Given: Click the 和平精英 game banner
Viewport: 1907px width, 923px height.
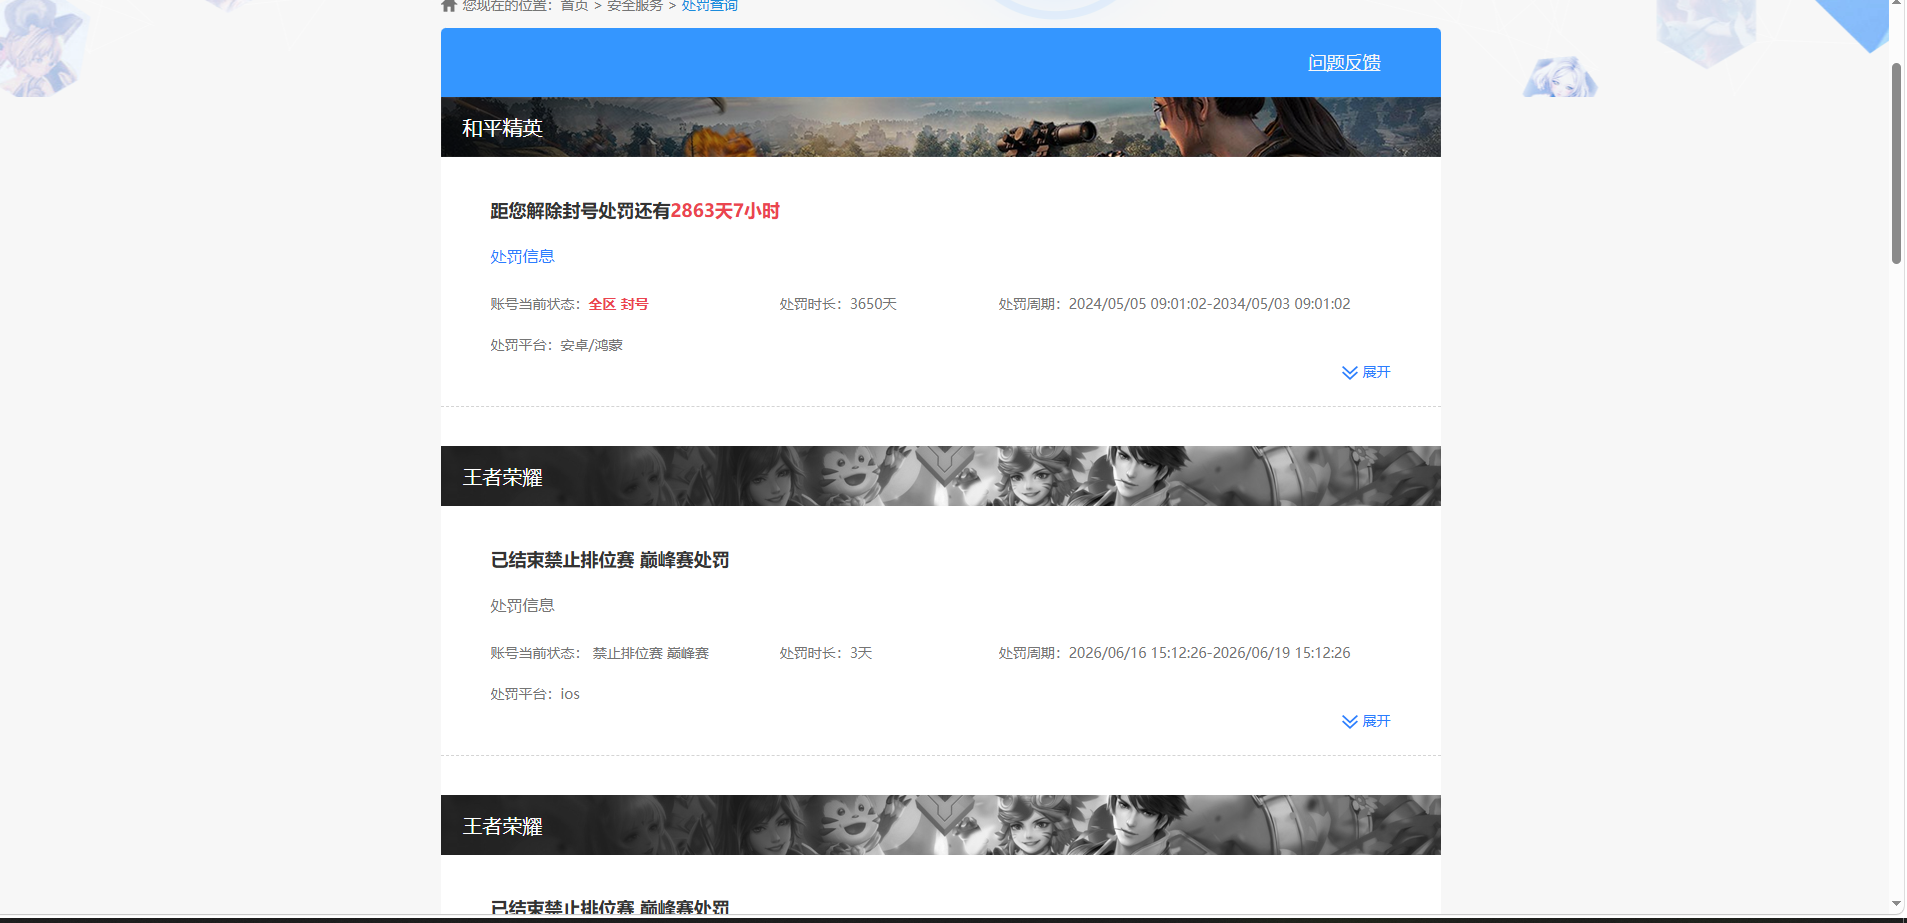Looking at the screenshot, I should tap(941, 127).
